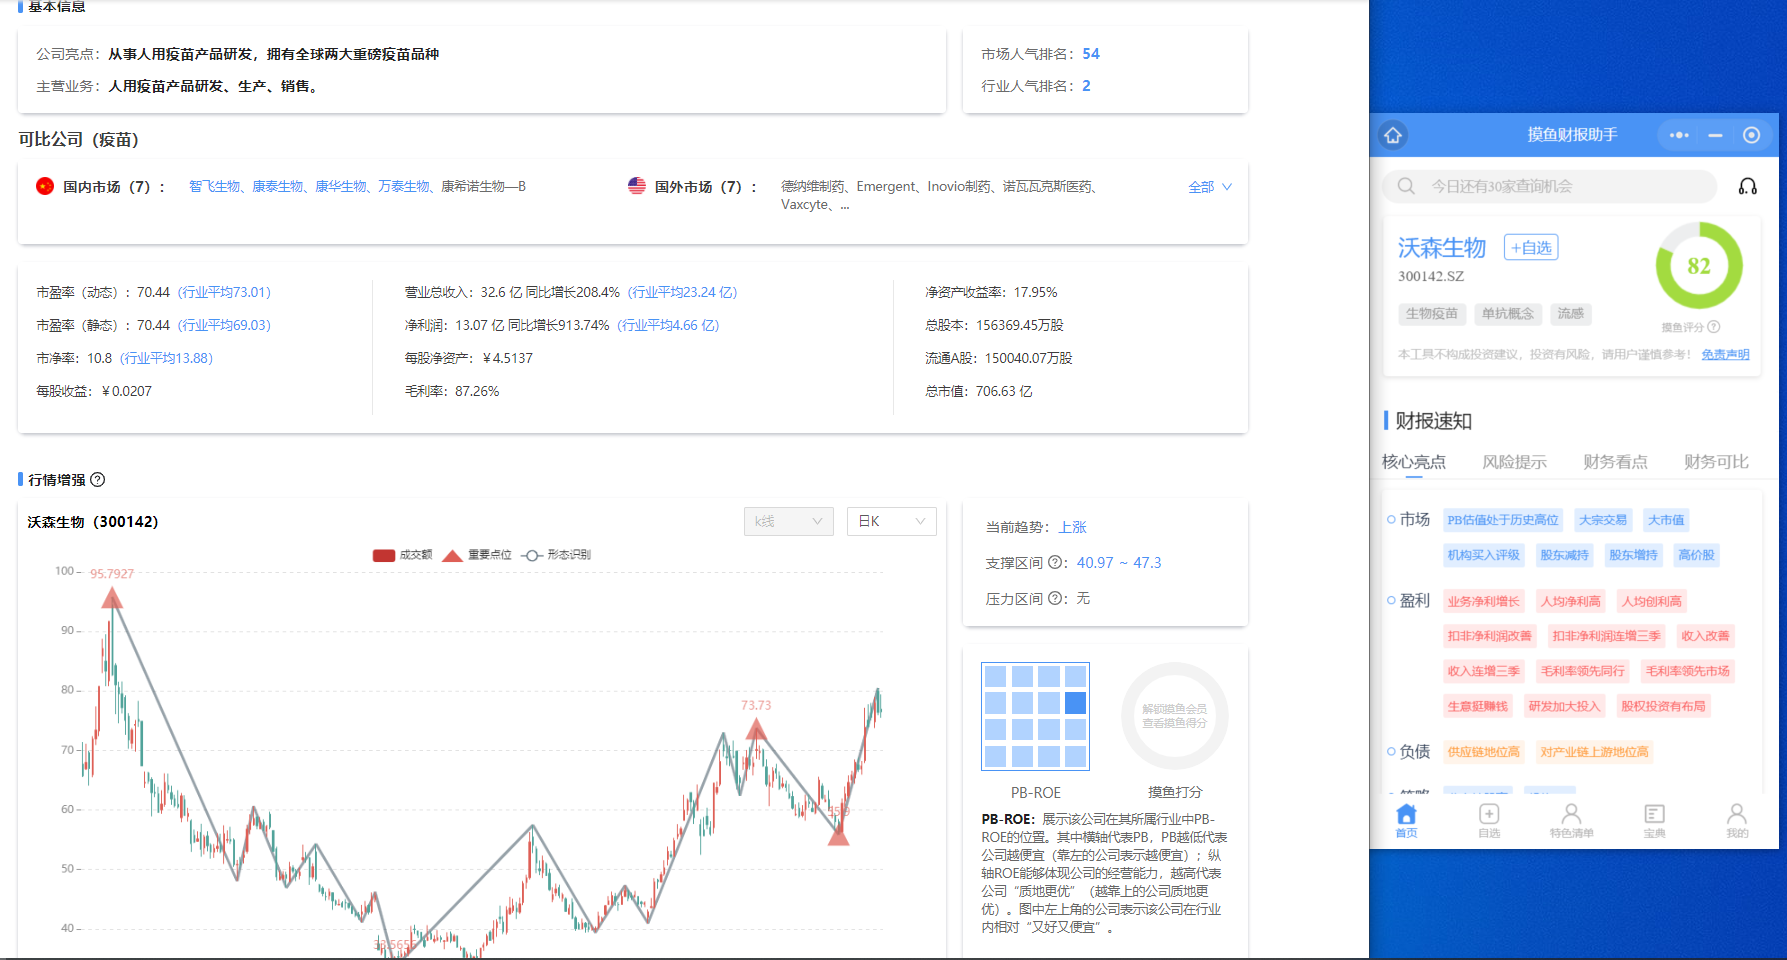Select 供应链地位高 debt tag
This screenshot has width=1787, height=960.
[x=1483, y=752]
